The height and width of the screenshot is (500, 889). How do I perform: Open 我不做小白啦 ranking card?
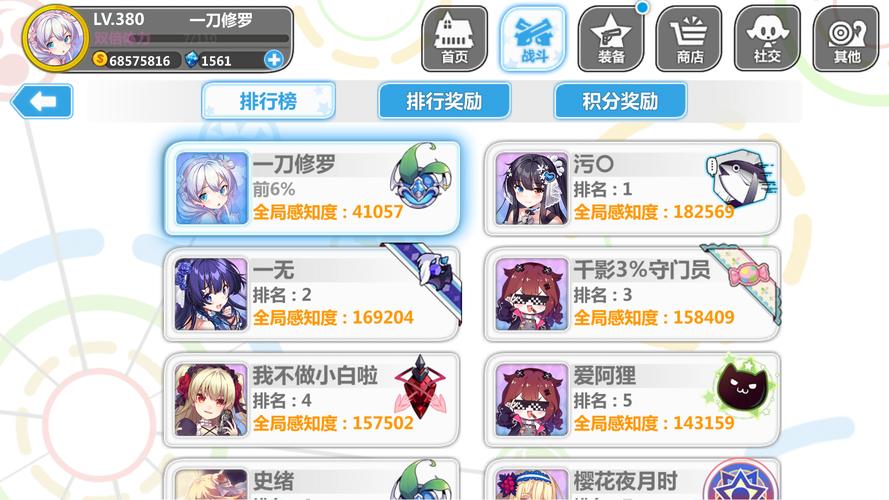click(x=311, y=400)
